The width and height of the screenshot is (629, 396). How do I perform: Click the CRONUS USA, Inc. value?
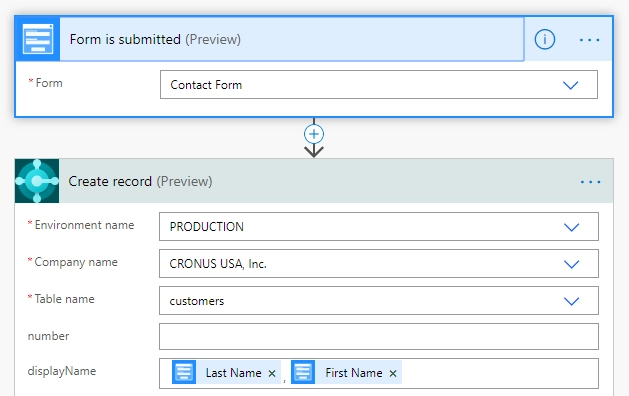[x=218, y=264]
